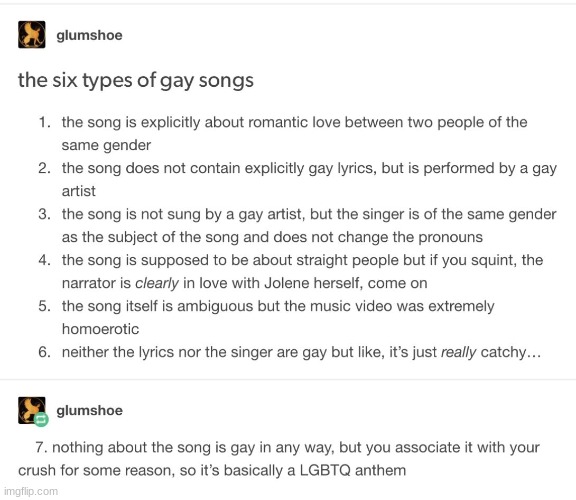
Task: Select list item 3 about unchanged pronouns
Action: coord(298,225)
